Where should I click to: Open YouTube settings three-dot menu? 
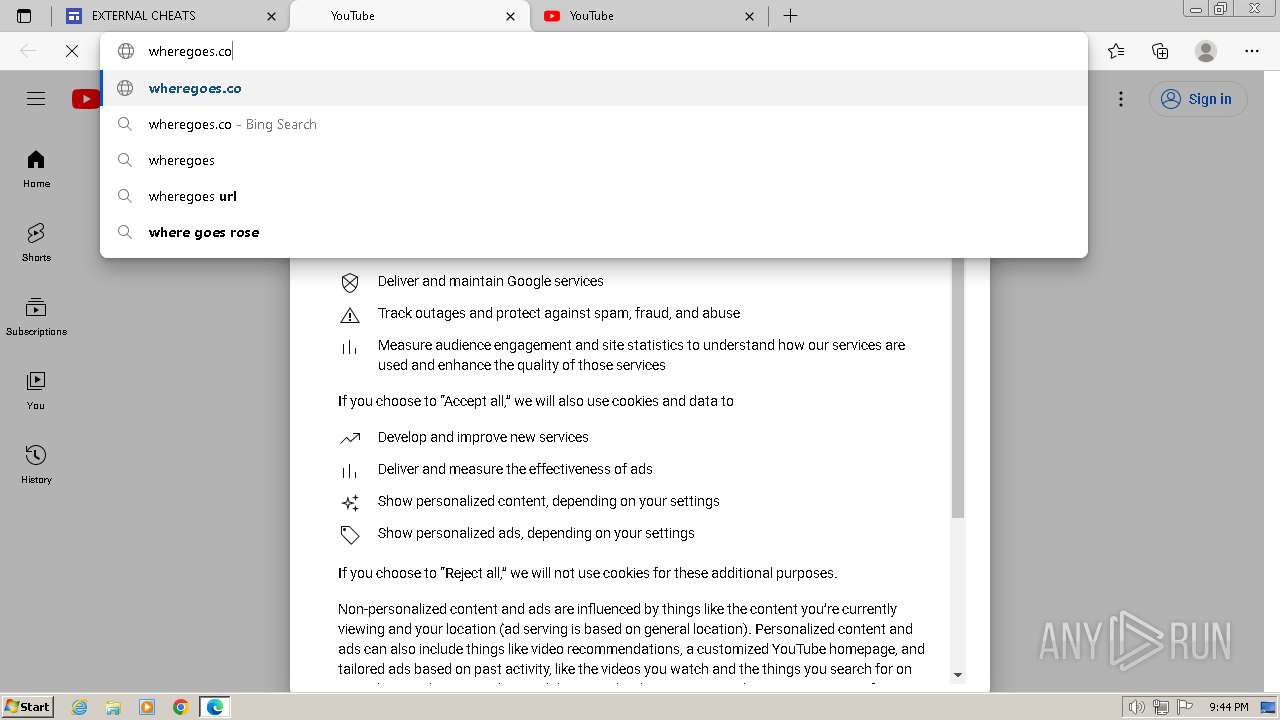click(1121, 99)
